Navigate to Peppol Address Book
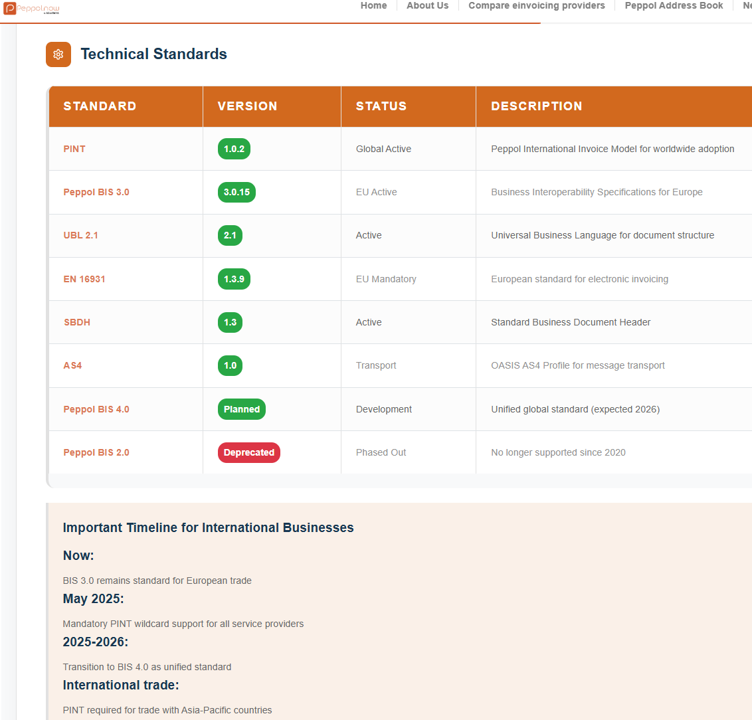The image size is (752, 720). click(673, 6)
